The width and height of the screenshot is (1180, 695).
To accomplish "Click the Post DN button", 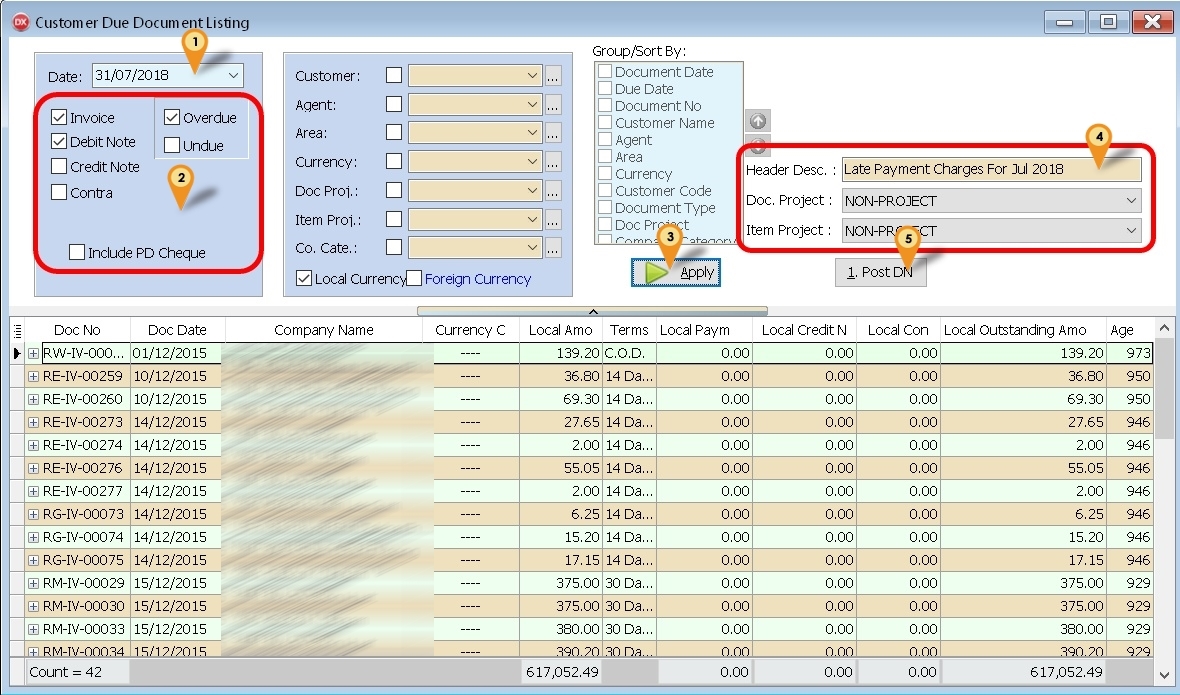I will pos(880,272).
